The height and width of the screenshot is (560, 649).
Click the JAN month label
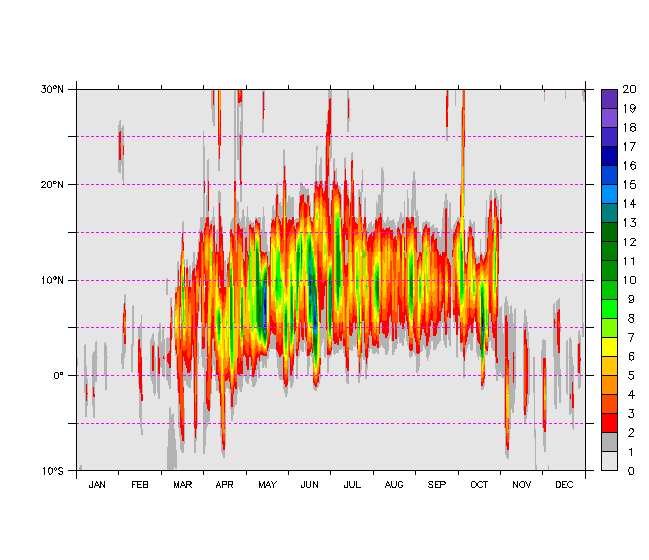click(97, 485)
